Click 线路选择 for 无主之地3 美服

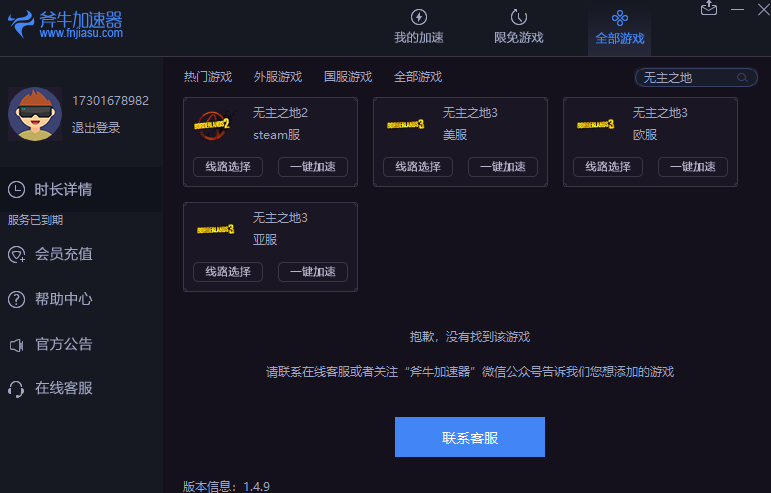[x=418, y=167]
